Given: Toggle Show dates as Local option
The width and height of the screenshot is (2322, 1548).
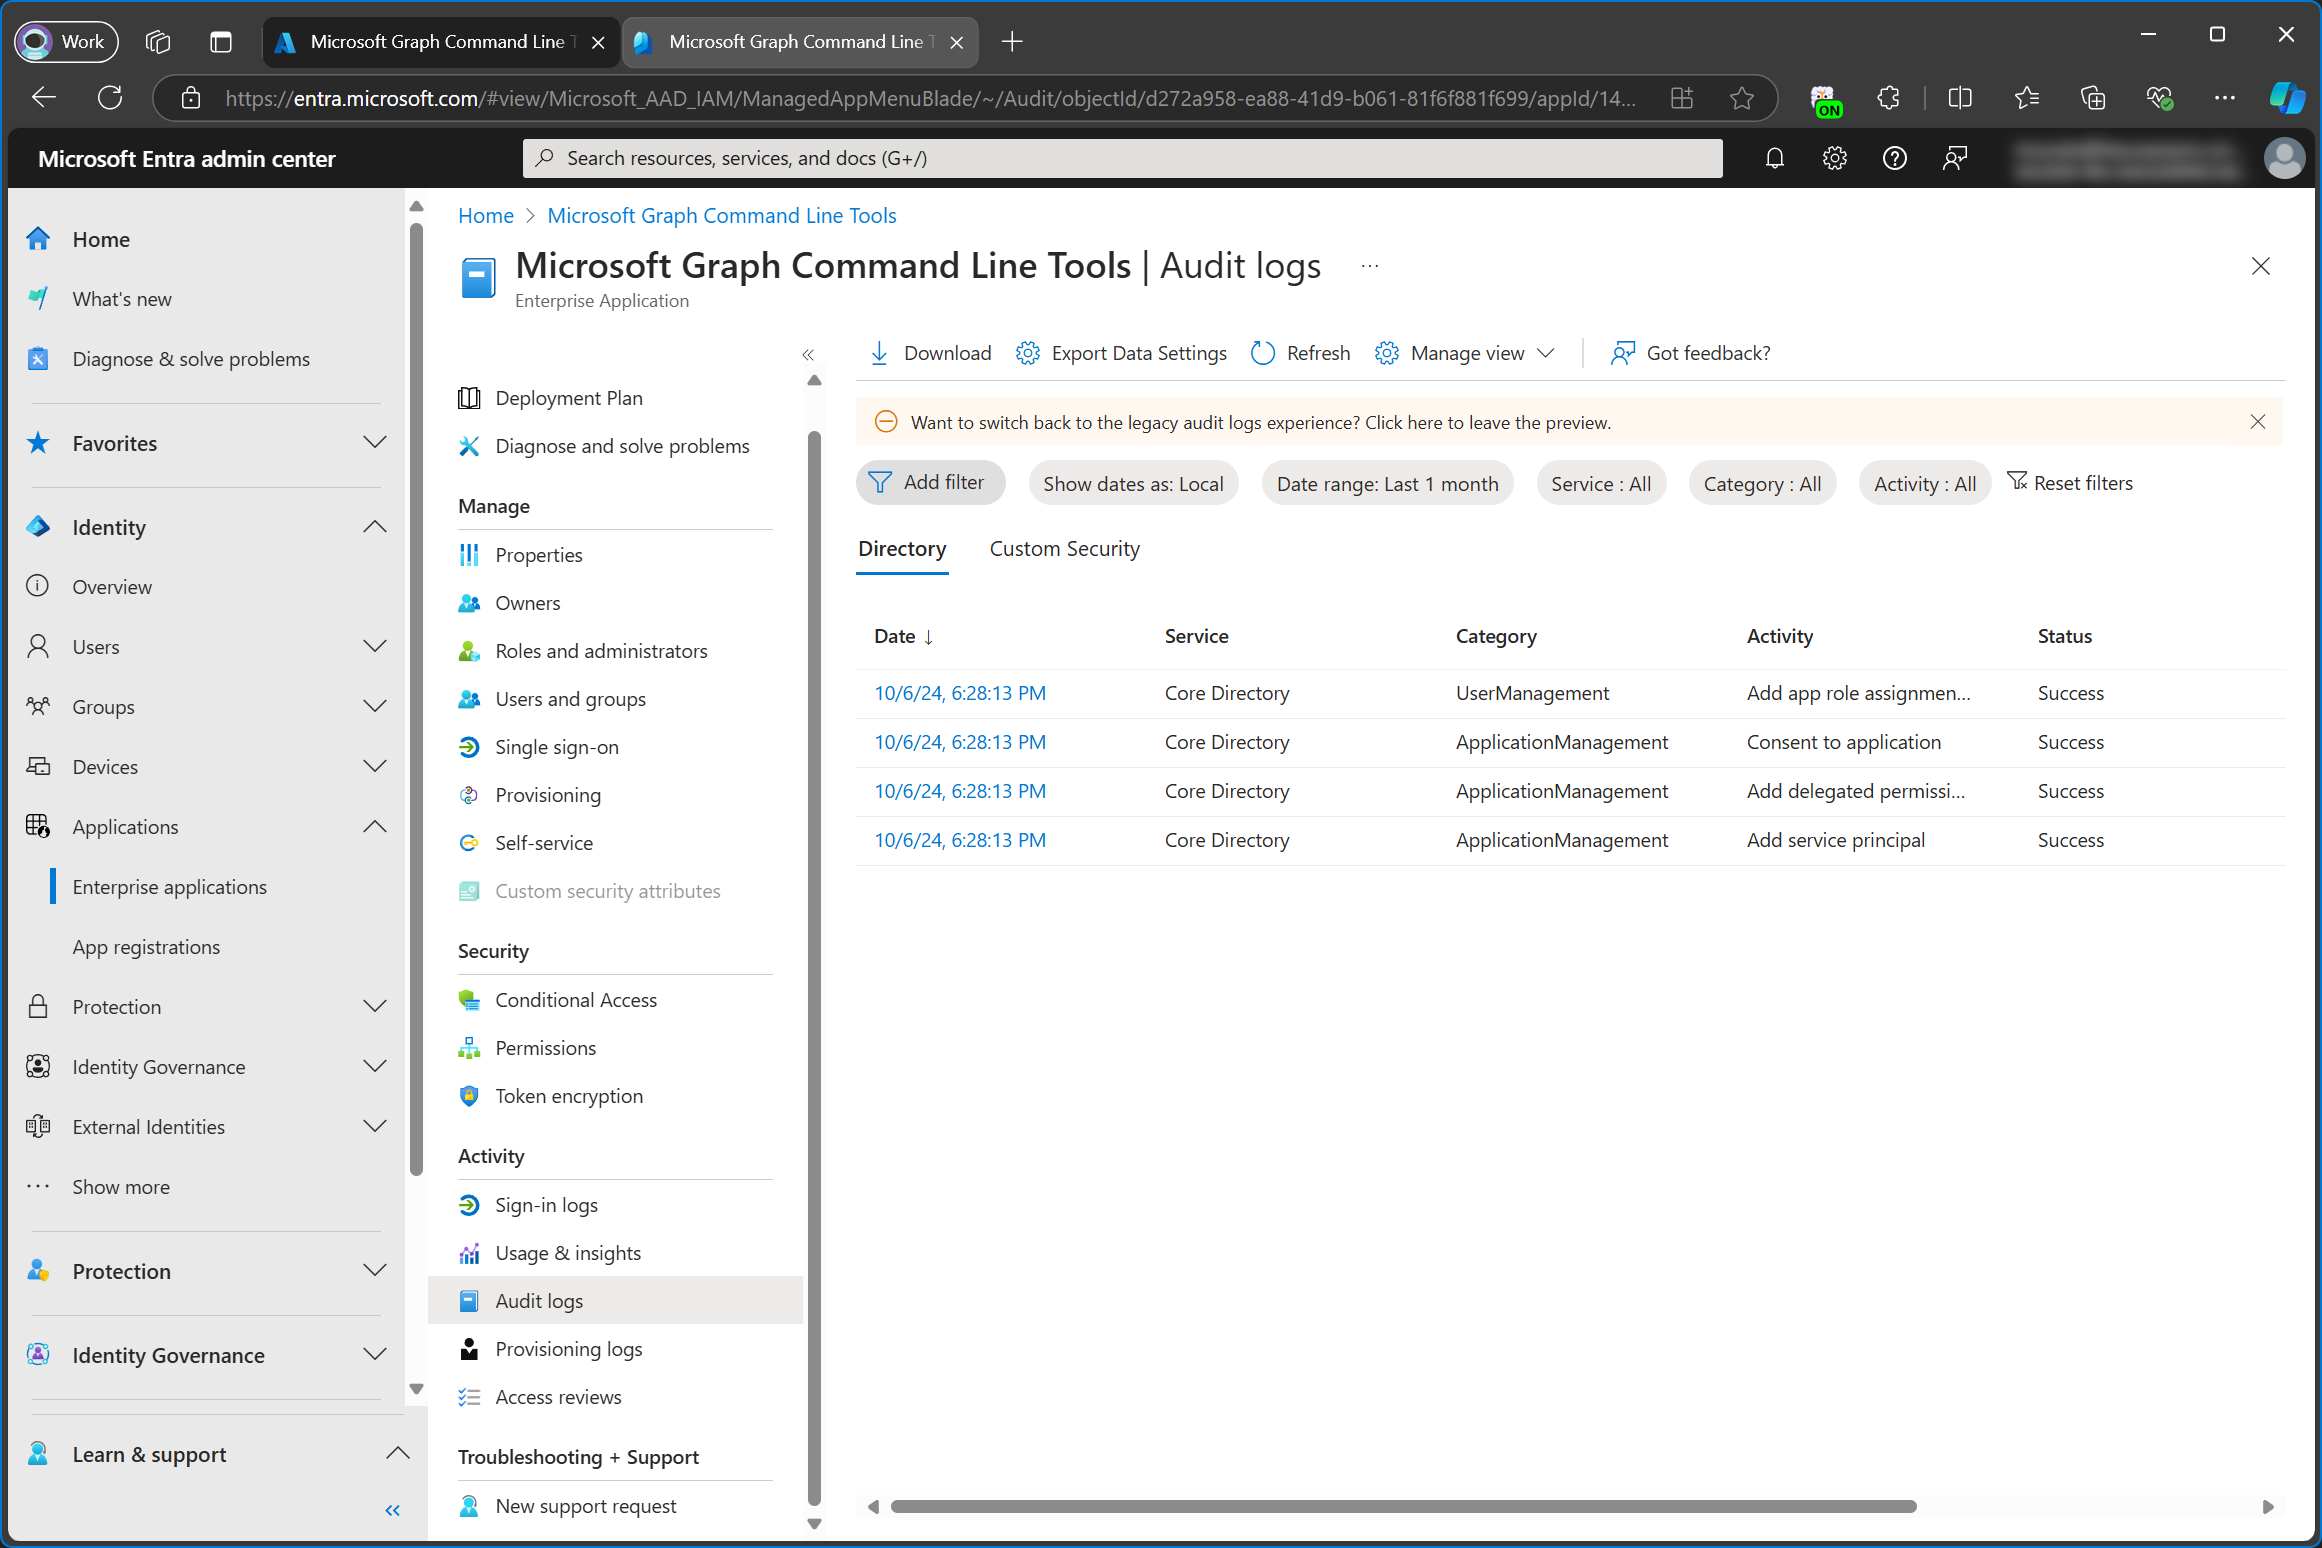Looking at the screenshot, I should coord(1132,482).
